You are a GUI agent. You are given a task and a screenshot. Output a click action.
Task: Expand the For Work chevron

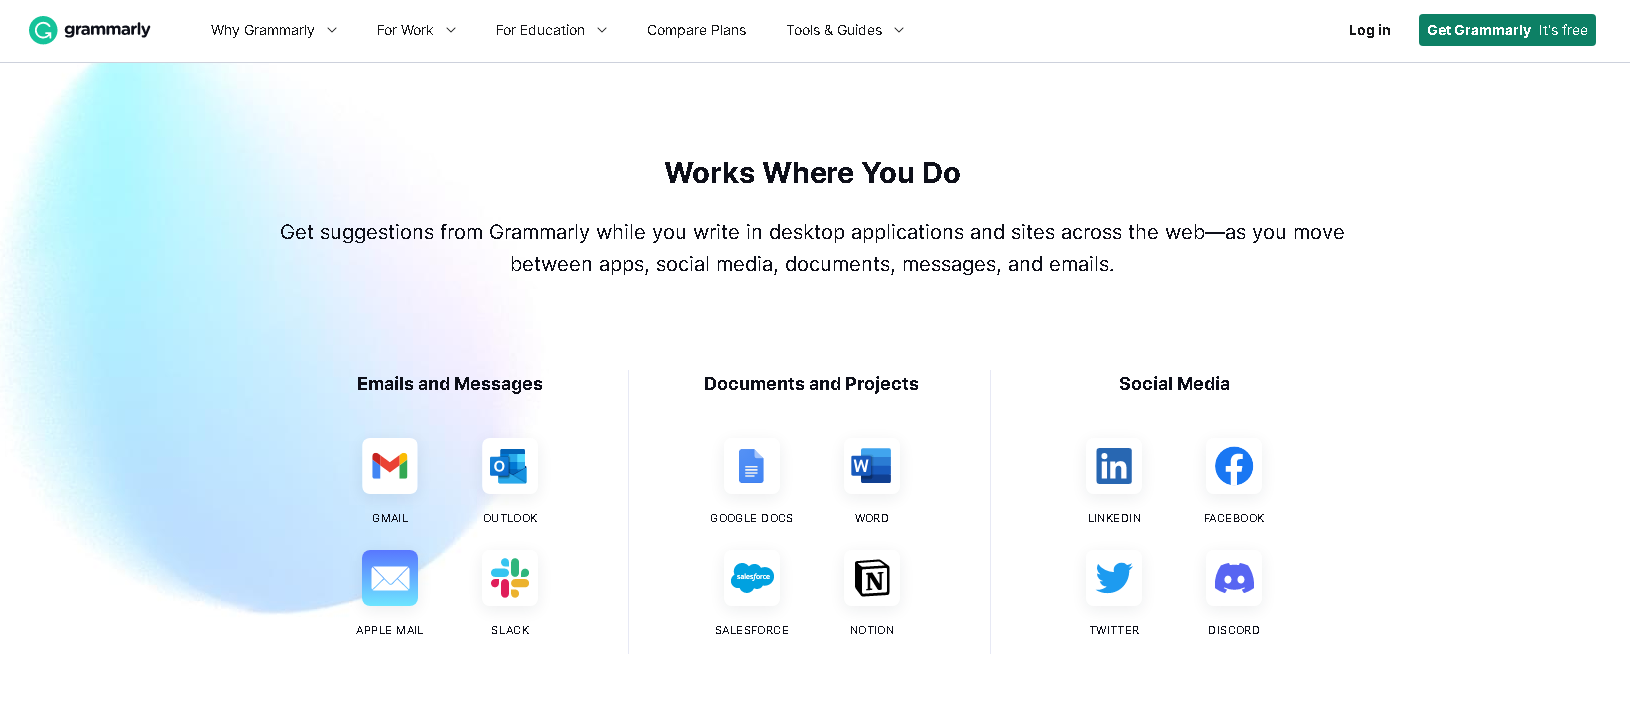[x=451, y=31]
